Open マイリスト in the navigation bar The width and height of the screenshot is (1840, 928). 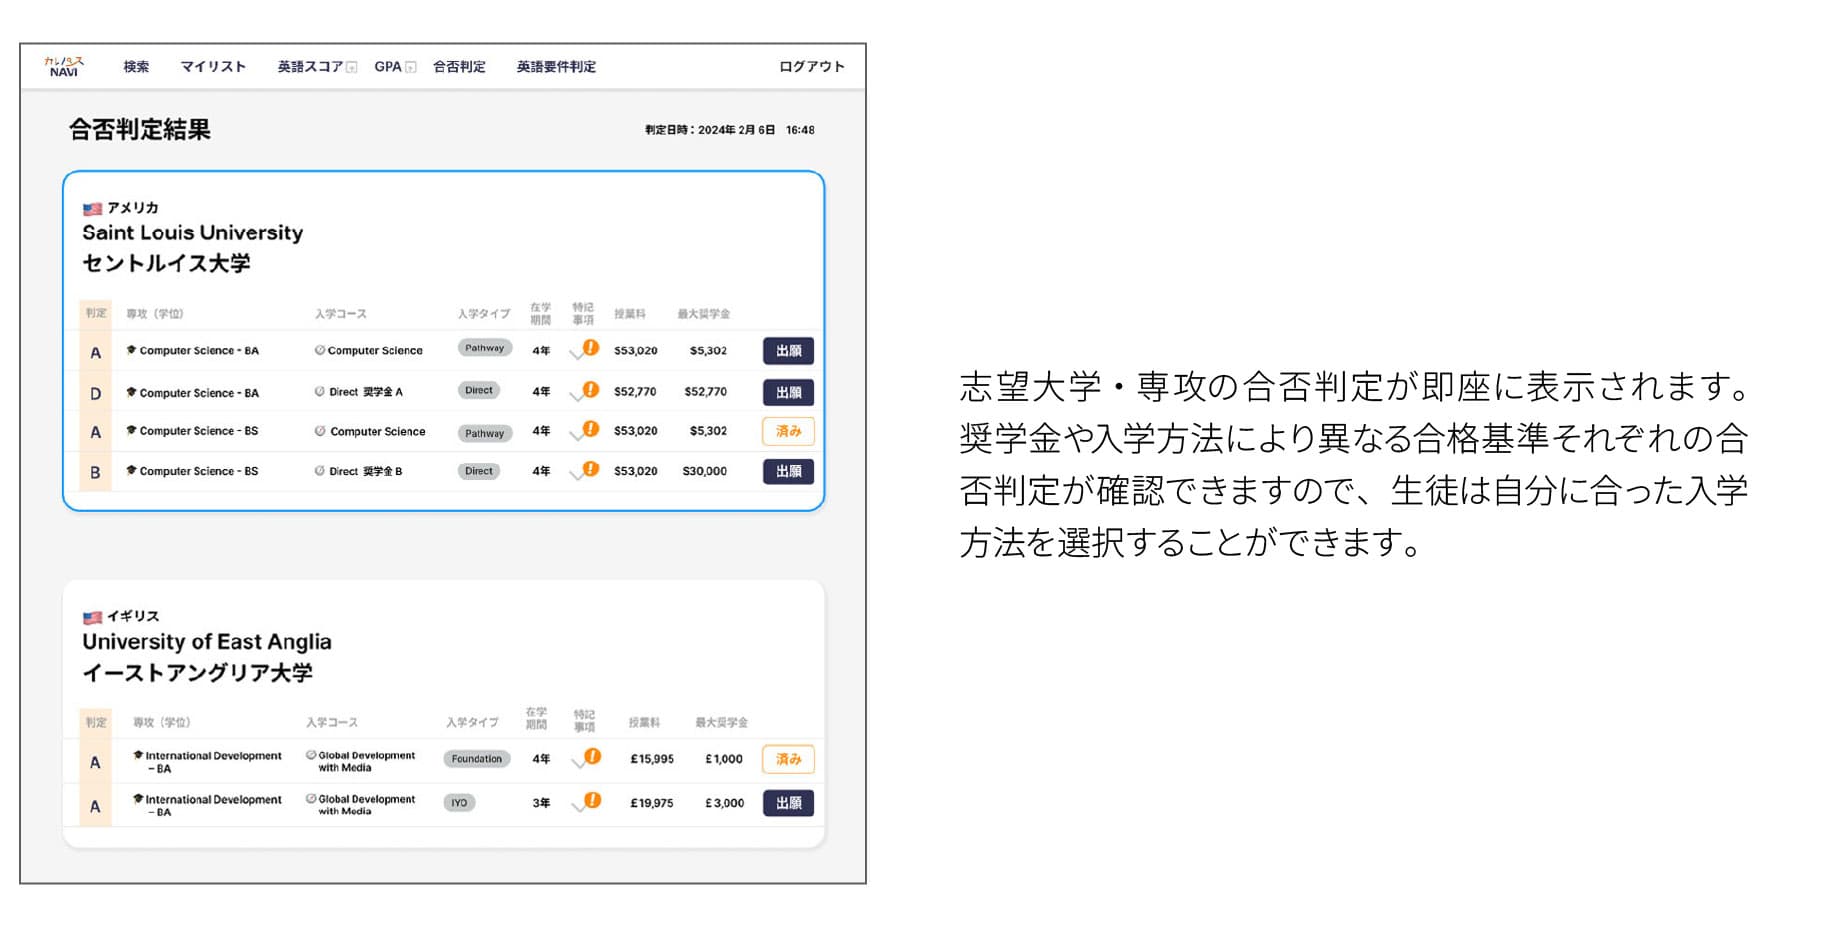pos(213,67)
